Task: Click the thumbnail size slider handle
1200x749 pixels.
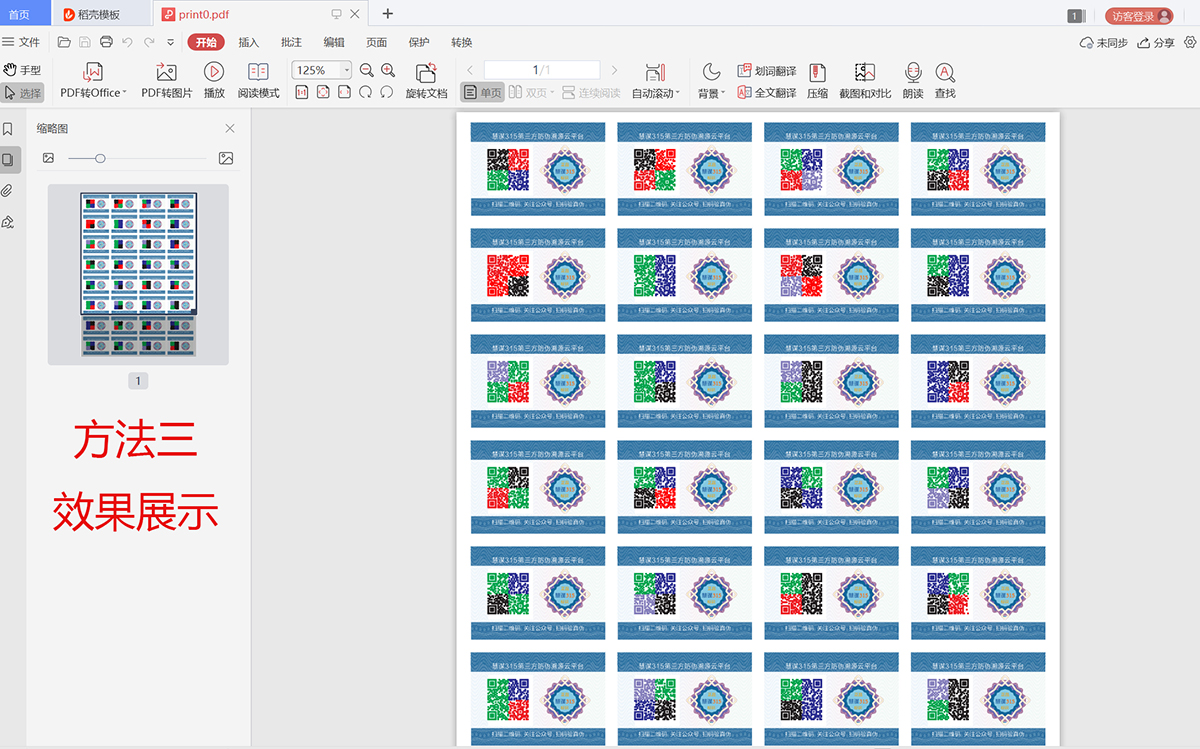Action: (x=100, y=158)
